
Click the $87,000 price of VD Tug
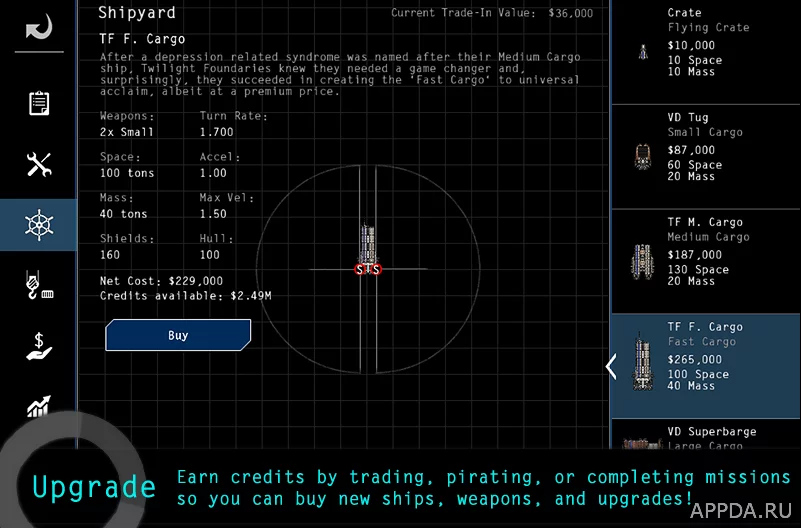click(x=691, y=150)
